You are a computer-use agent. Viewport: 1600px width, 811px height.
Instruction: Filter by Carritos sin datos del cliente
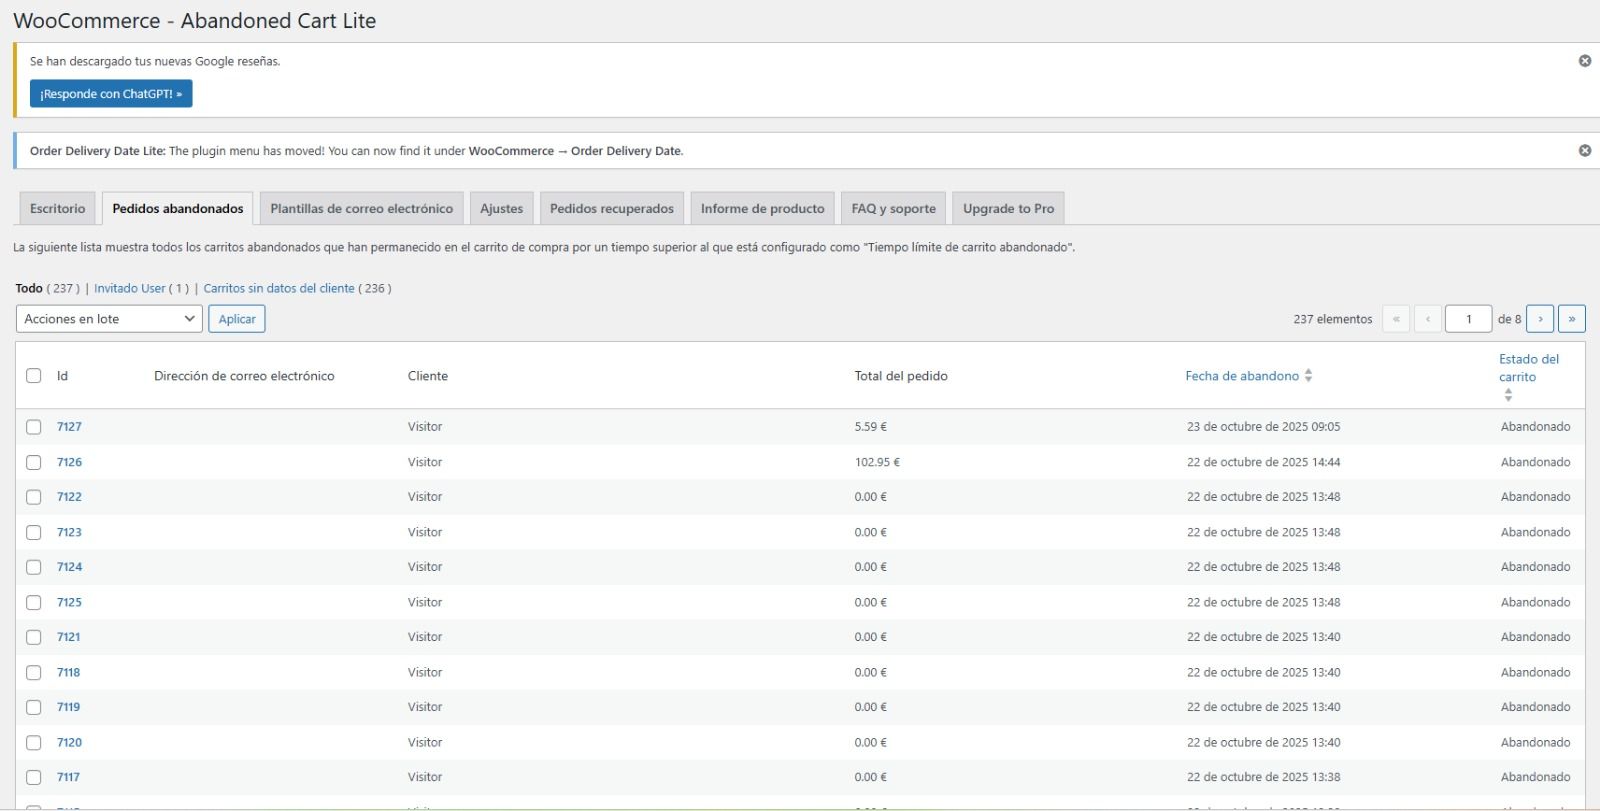coord(279,288)
